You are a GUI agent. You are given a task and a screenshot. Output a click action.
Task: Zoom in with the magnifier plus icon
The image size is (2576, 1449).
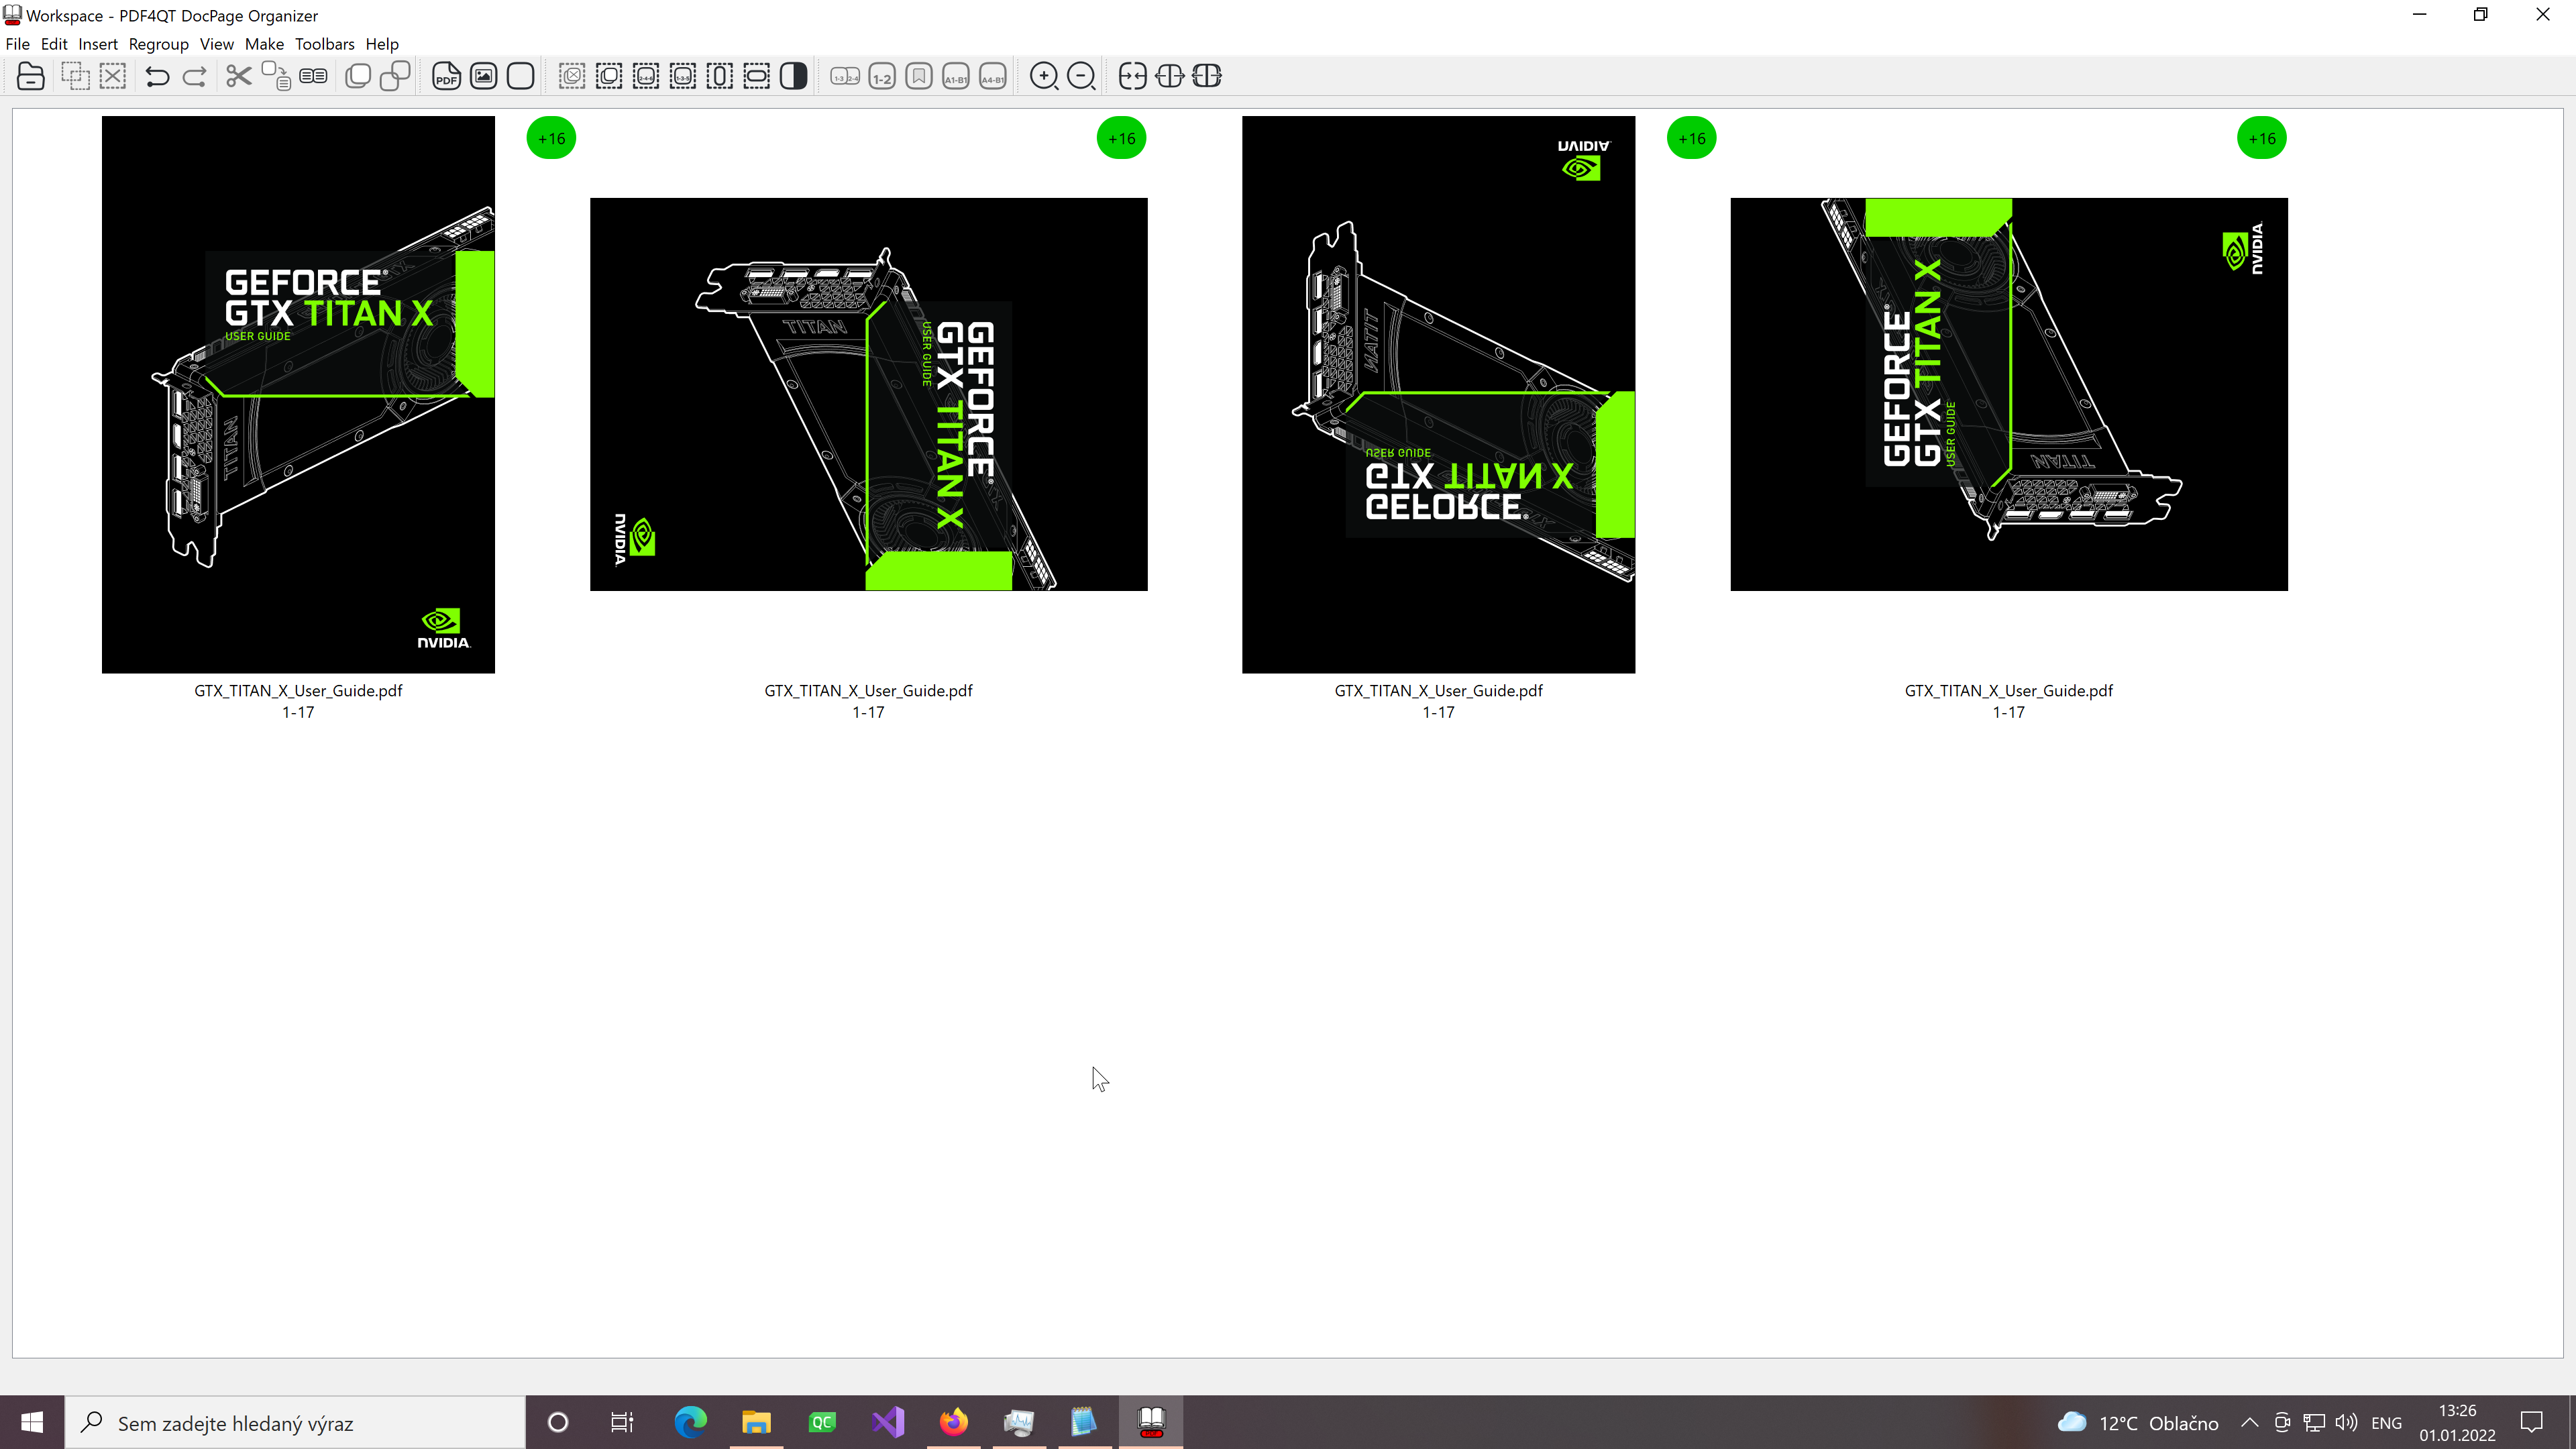click(1044, 76)
